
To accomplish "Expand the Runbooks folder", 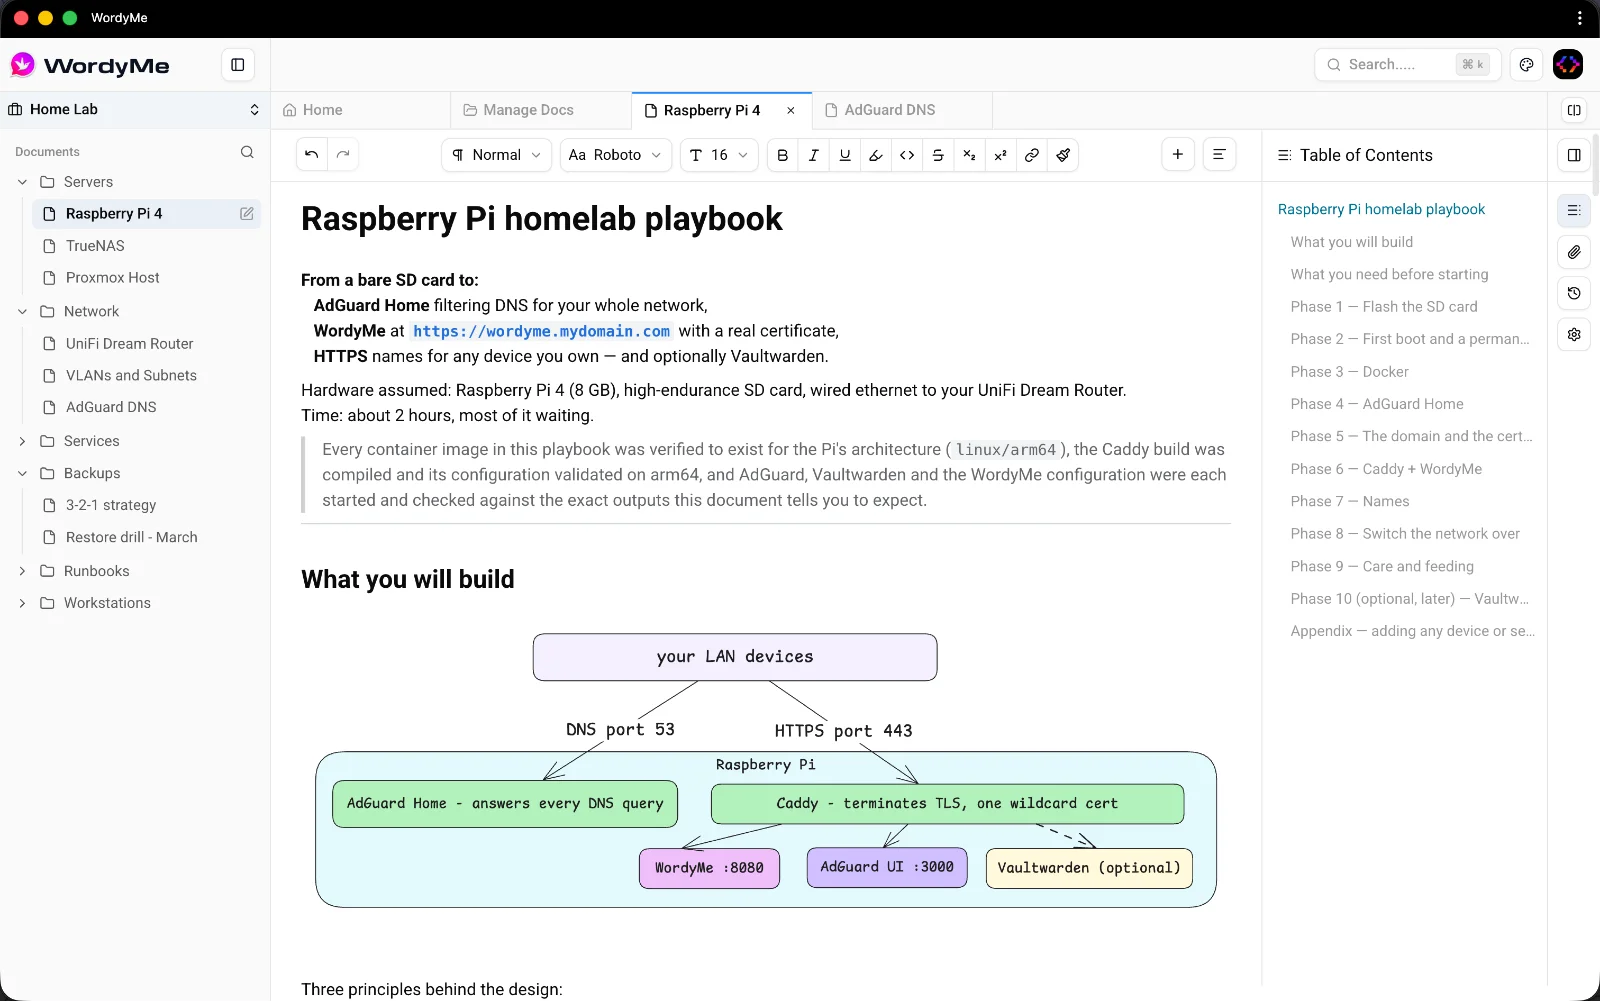I will pyautogui.click(x=22, y=571).
